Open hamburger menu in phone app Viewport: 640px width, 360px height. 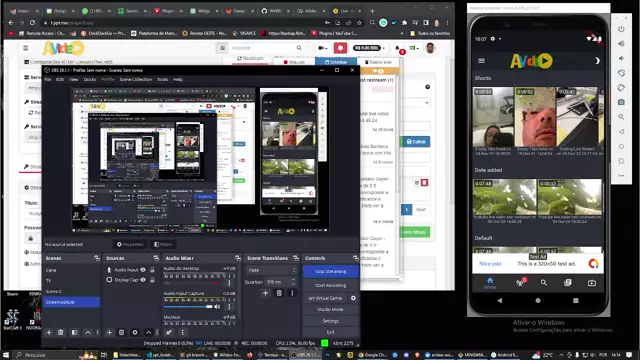pos(482,61)
